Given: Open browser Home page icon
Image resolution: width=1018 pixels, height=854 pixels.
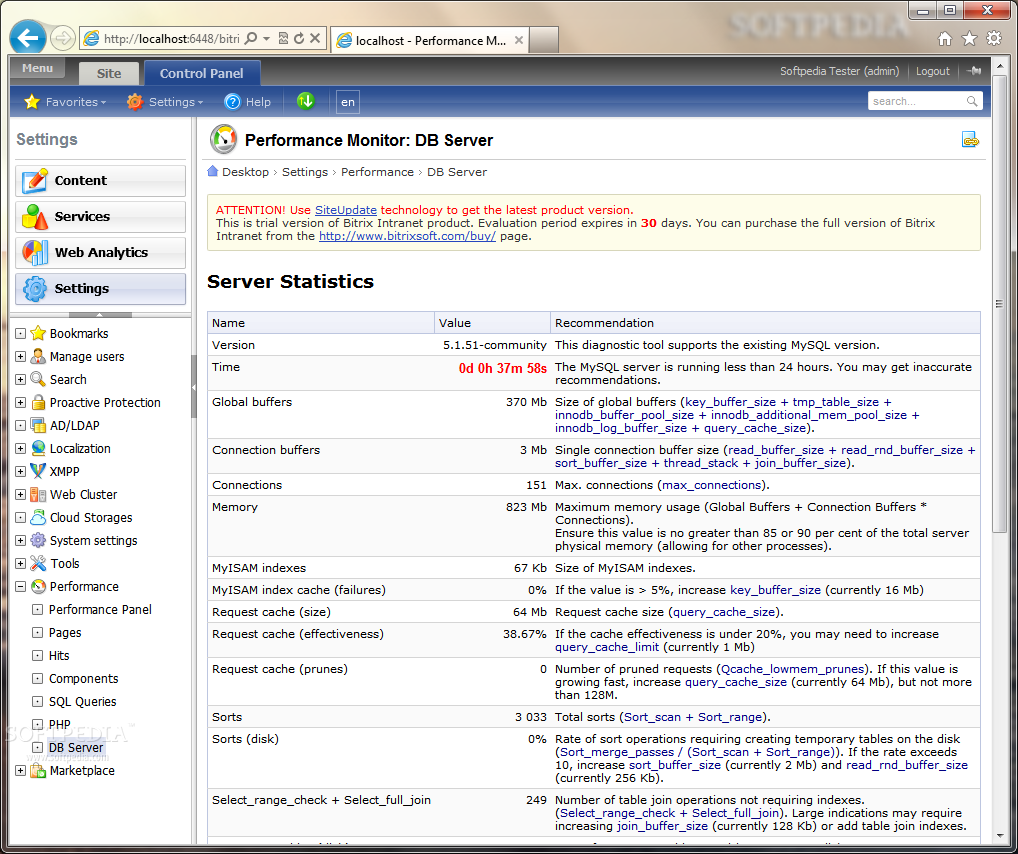Looking at the screenshot, I should coord(945,39).
